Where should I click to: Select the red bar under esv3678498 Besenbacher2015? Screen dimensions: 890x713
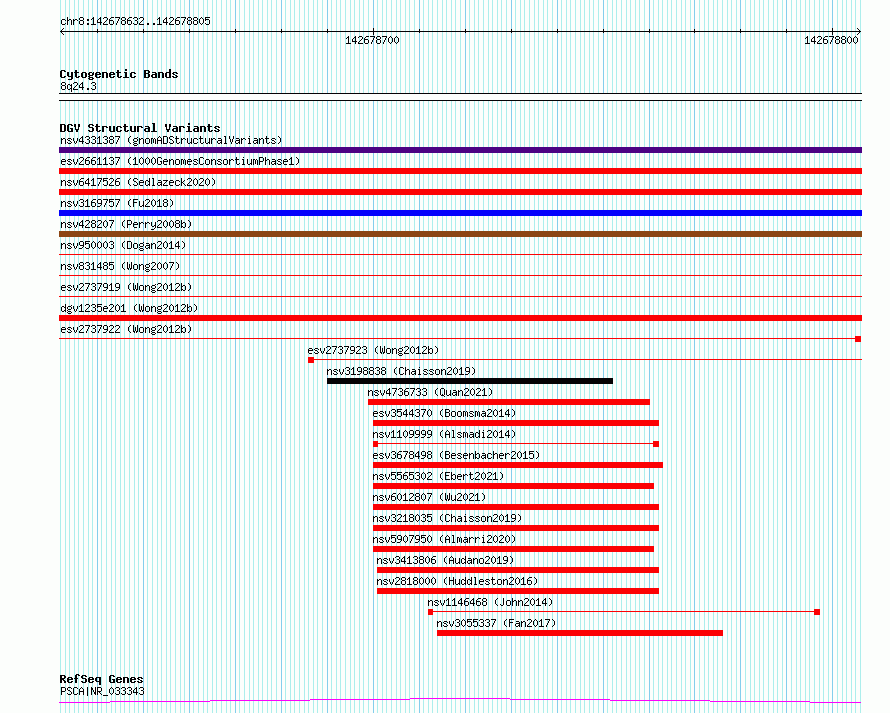tap(518, 465)
